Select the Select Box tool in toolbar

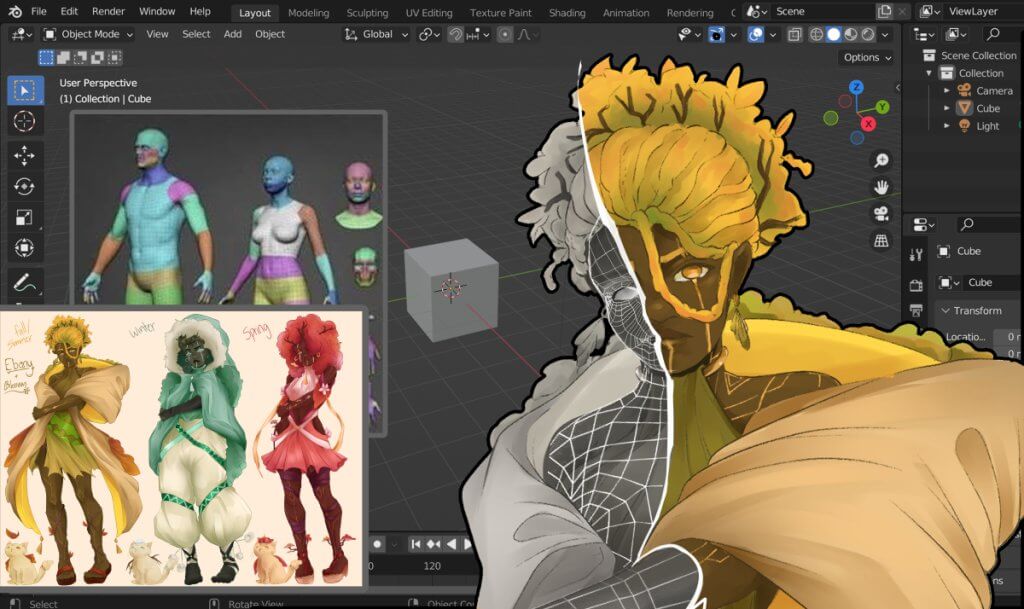coord(25,91)
